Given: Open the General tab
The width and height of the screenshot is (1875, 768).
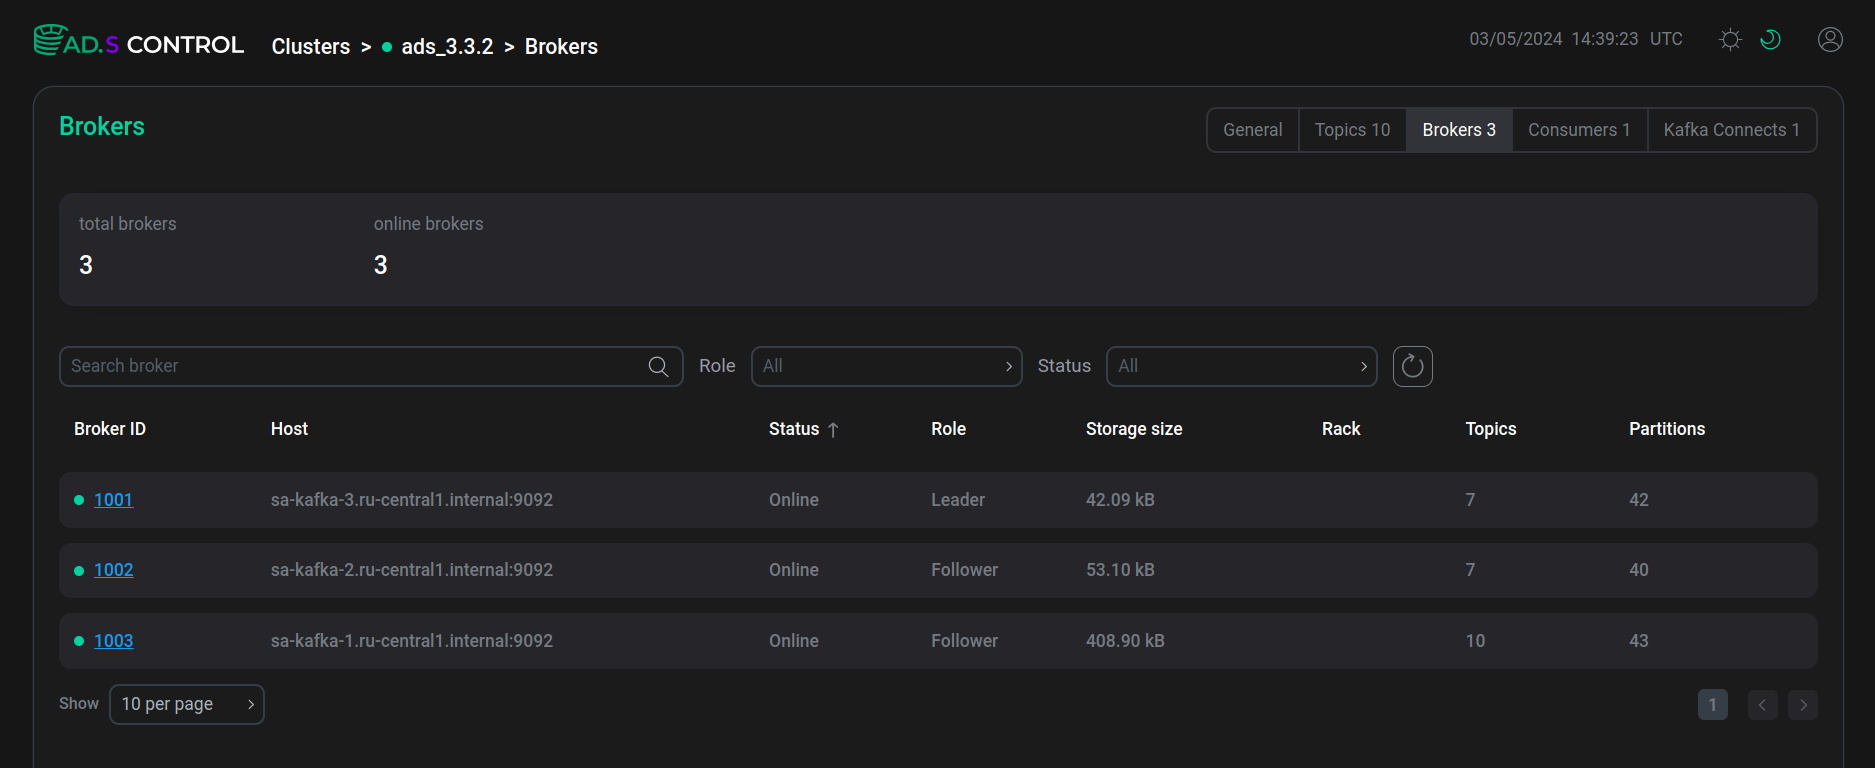Looking at the screenshot, I should (x=1252, y=130).
